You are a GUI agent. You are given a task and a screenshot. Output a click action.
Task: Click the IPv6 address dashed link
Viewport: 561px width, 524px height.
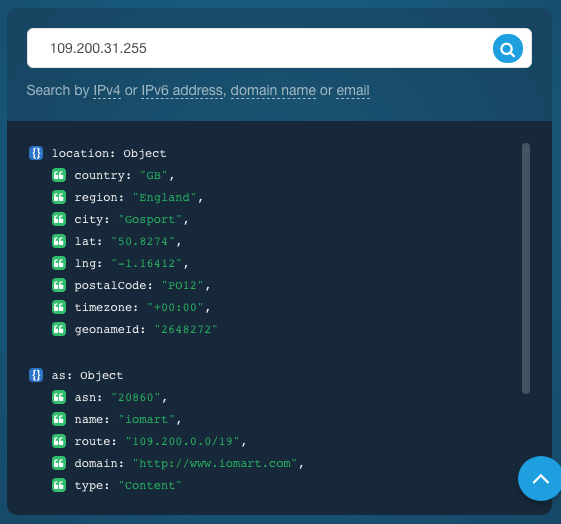pyautogui.click(x=182, y=90)
